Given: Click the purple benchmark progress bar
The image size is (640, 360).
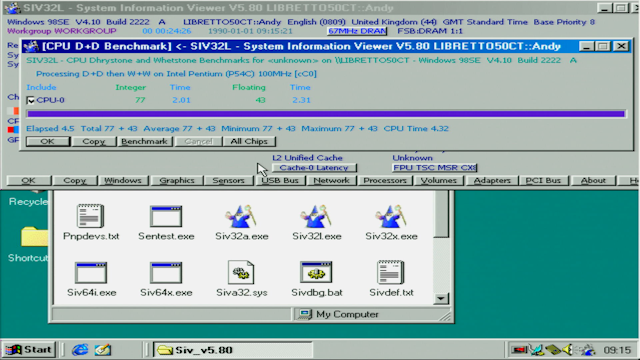Looking at the screenshot, I should click(x=326, y=113).
